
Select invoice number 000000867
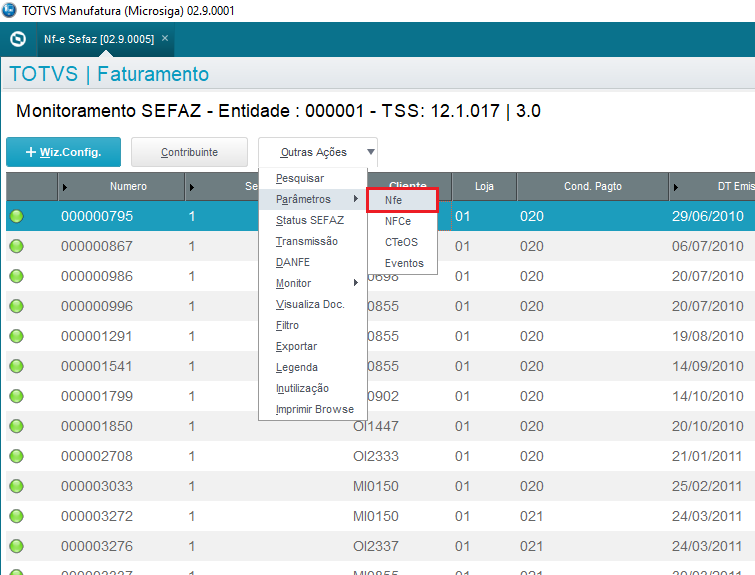click(x=97, y=247)
